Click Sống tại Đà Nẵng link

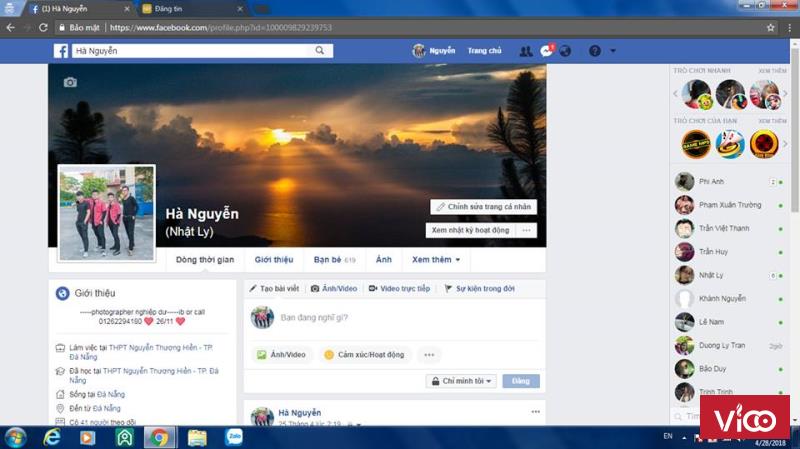click(x=111, y=394)
